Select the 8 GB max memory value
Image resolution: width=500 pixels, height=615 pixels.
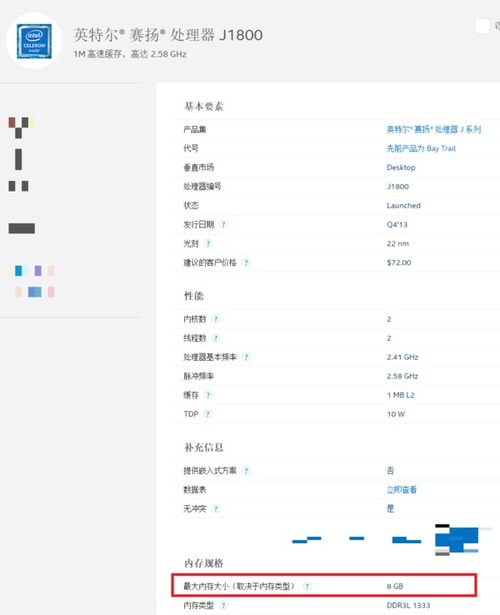395,586
